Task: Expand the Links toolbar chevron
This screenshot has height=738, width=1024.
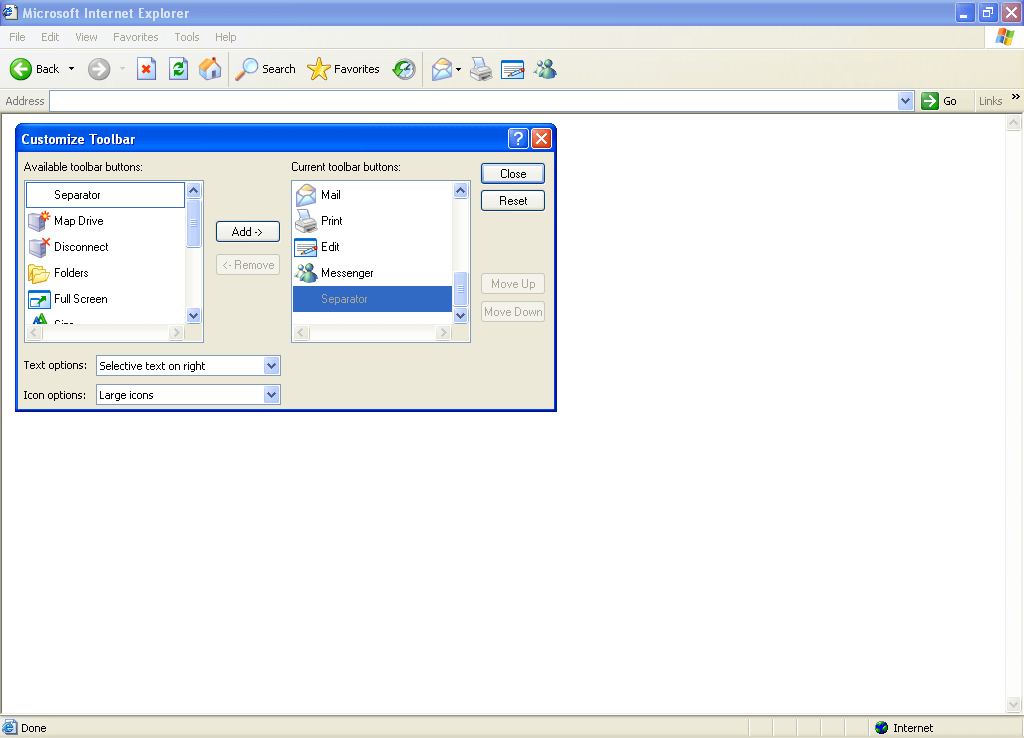Action: (x=1016, y=97)
